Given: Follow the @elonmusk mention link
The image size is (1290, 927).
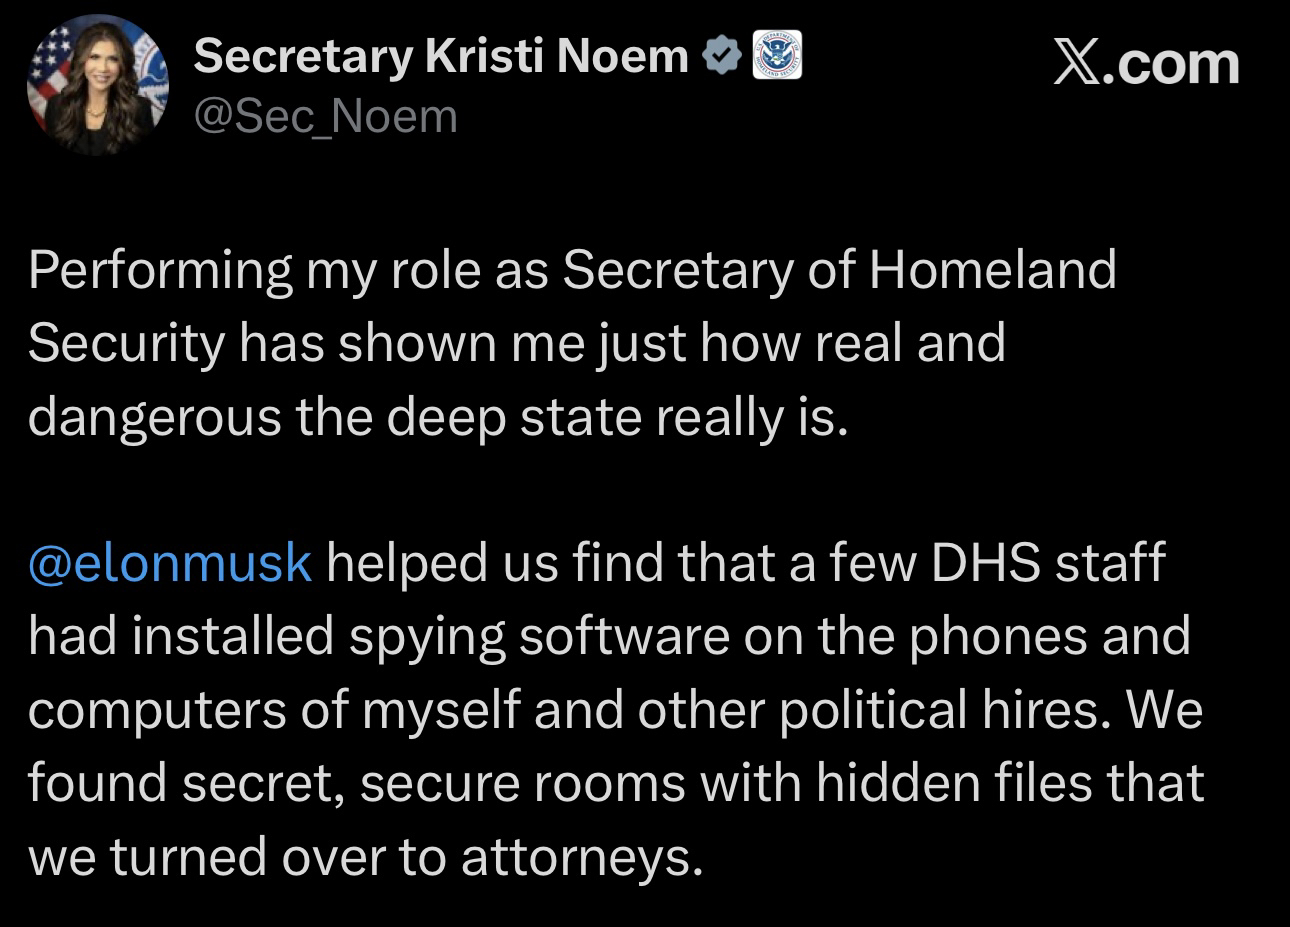Looking at the screenshot, I should [x=170, y=562].
